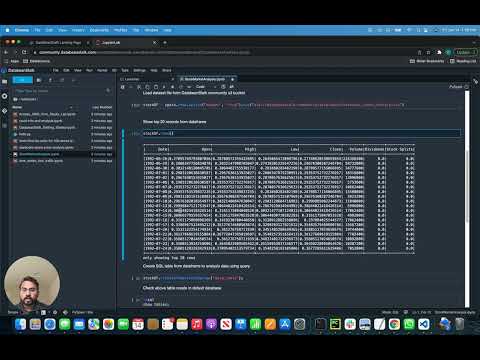The height and width of the screenshot is (360, 480).
Task: Open Visual Studio Code from the Dock
Action: coord(424,324)
